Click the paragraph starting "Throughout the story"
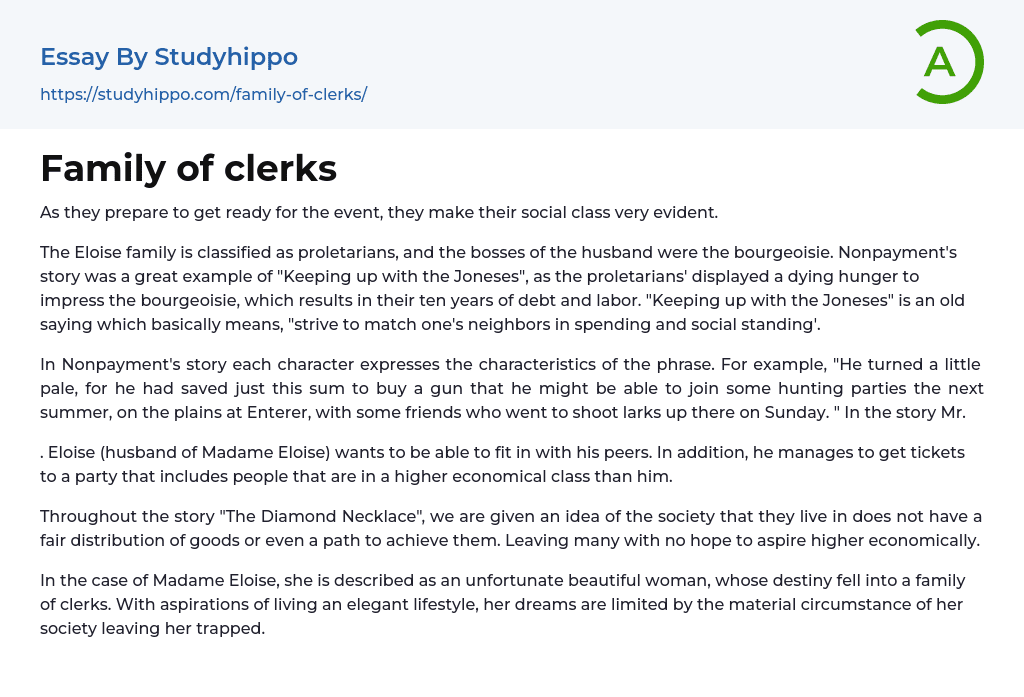The image size is (1024, 697). [511, 528]
